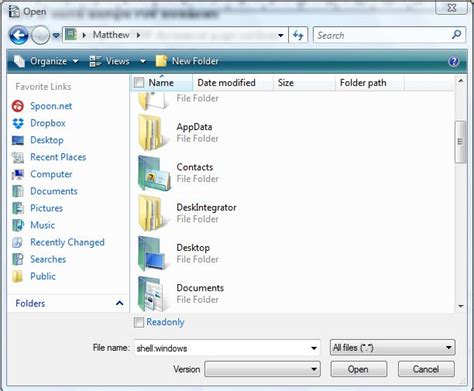Sort by Folder path column
This screenshot has height=391, width=474.
pos(370,82)
